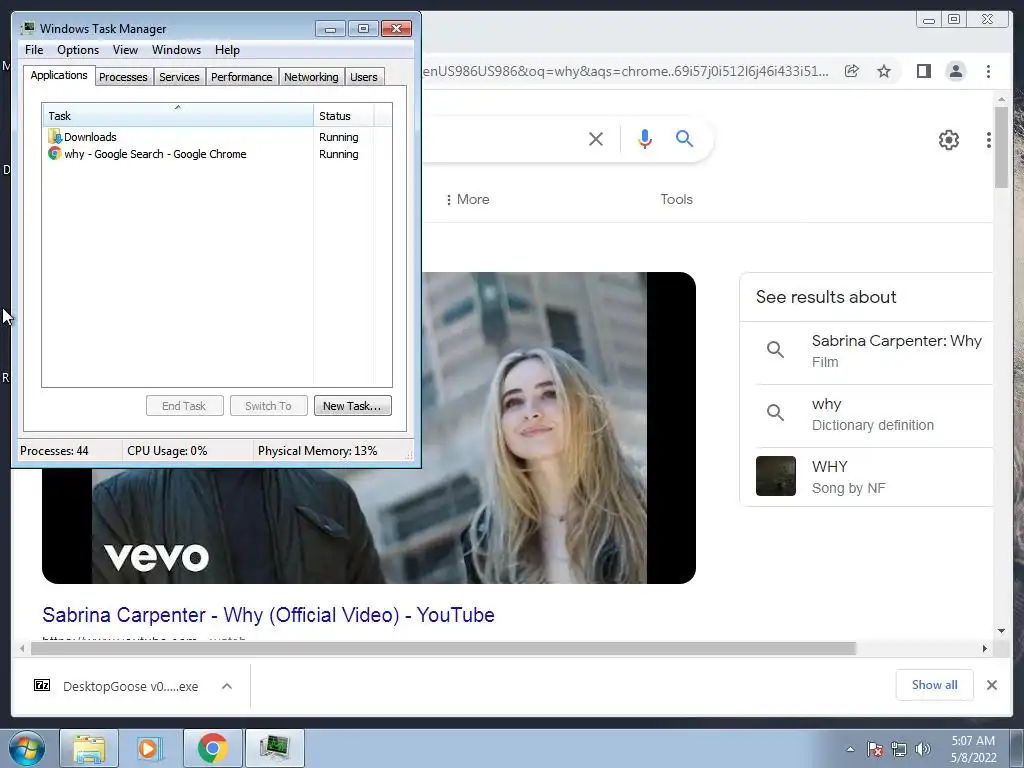This screenshot has height=768, width=1024.
Task: Select the Applications tab
Action: click(59, 75)
